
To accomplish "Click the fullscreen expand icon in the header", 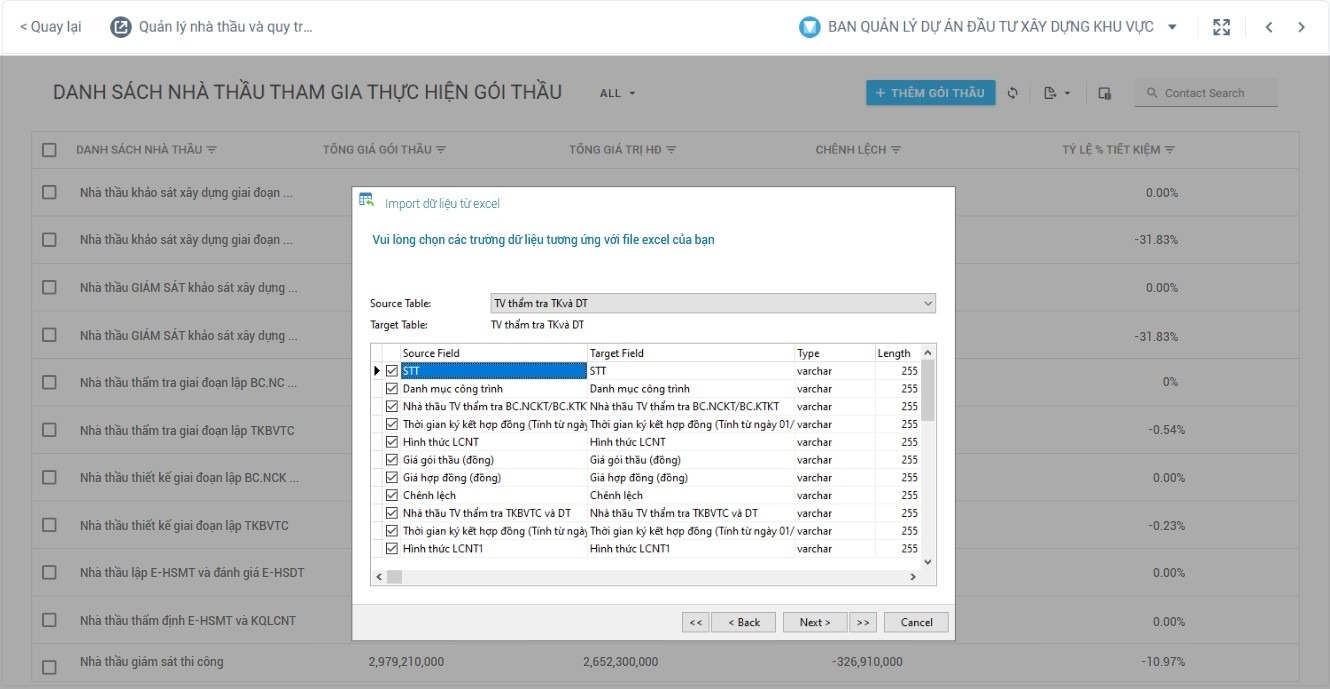I will point(1221,26).
